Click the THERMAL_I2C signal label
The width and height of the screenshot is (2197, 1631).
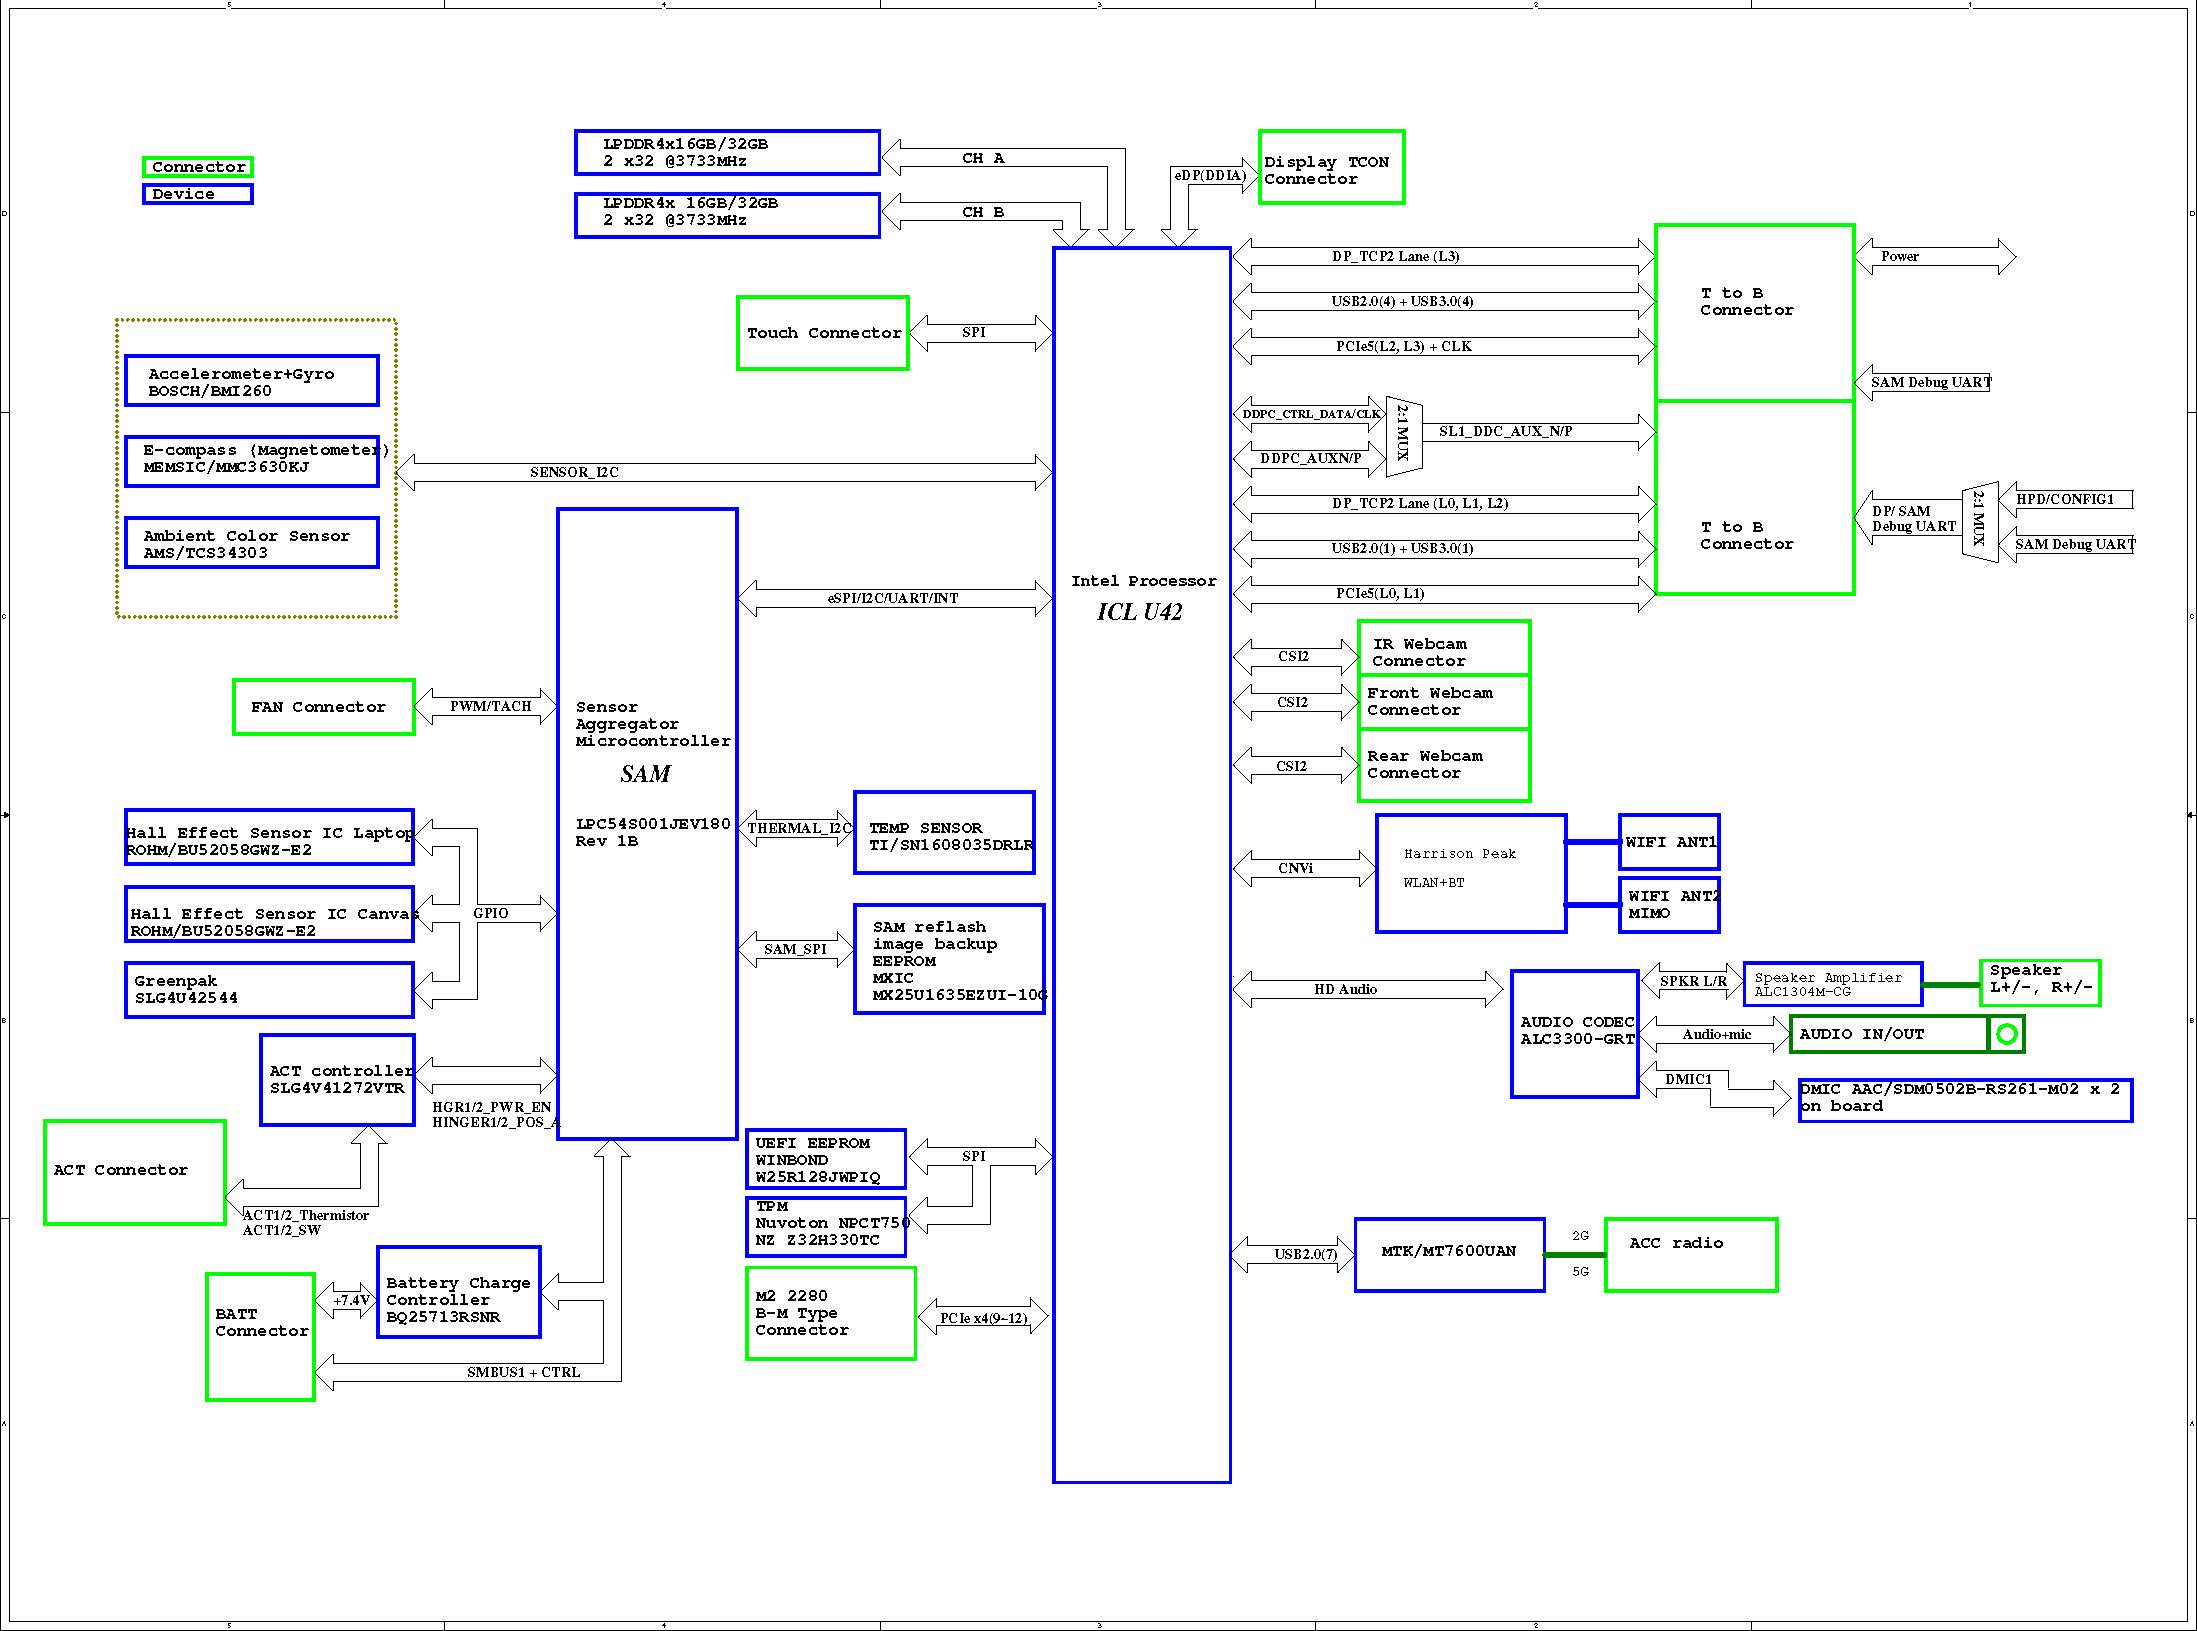799,828
